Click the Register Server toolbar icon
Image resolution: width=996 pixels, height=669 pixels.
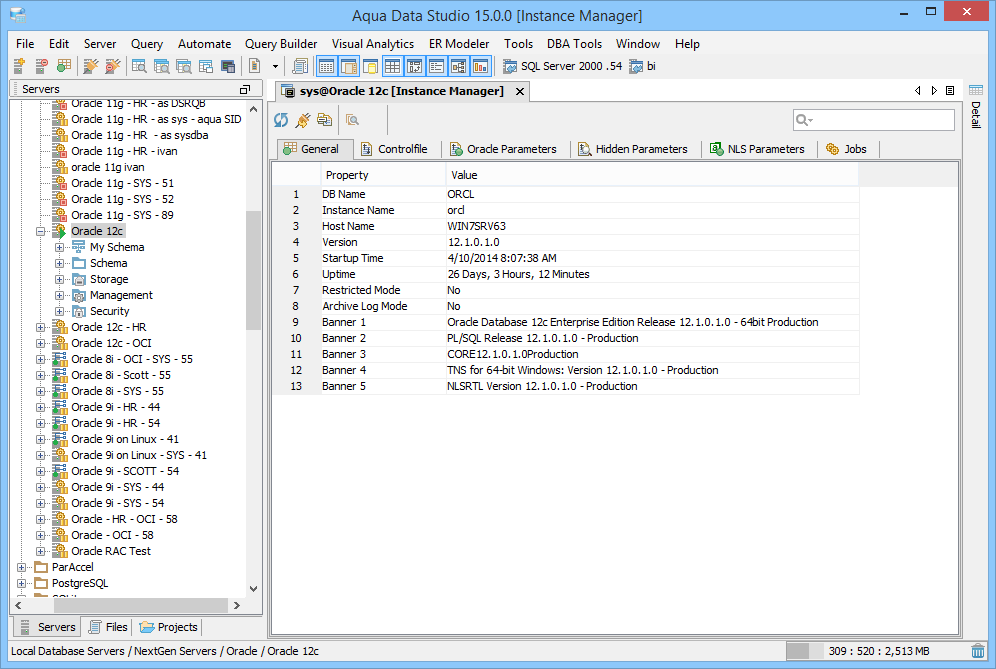click(19, 65)
